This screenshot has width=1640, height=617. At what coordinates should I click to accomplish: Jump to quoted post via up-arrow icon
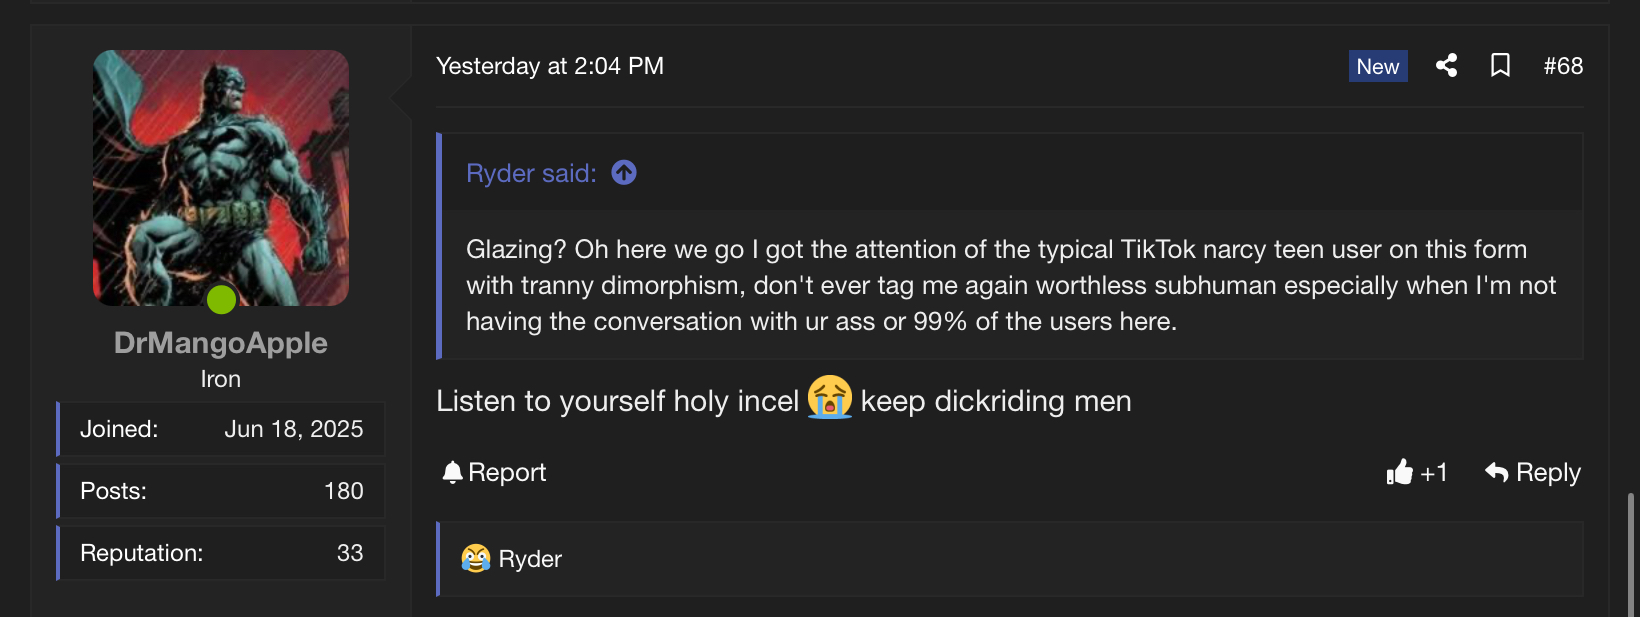click(624, 173)
